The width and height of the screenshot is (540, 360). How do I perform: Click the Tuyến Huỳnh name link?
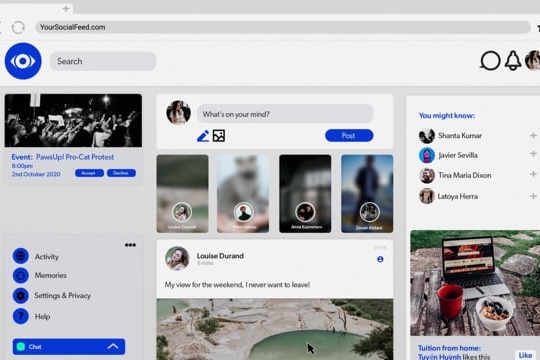439,357
